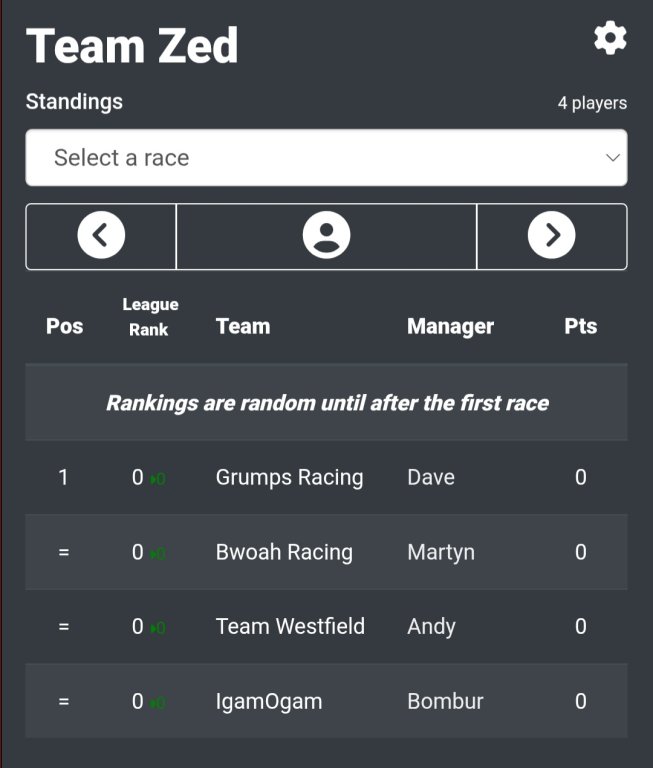Sort by the Pts column header
The width and height of the screenshot is (653, 768).
click(580, 326)
